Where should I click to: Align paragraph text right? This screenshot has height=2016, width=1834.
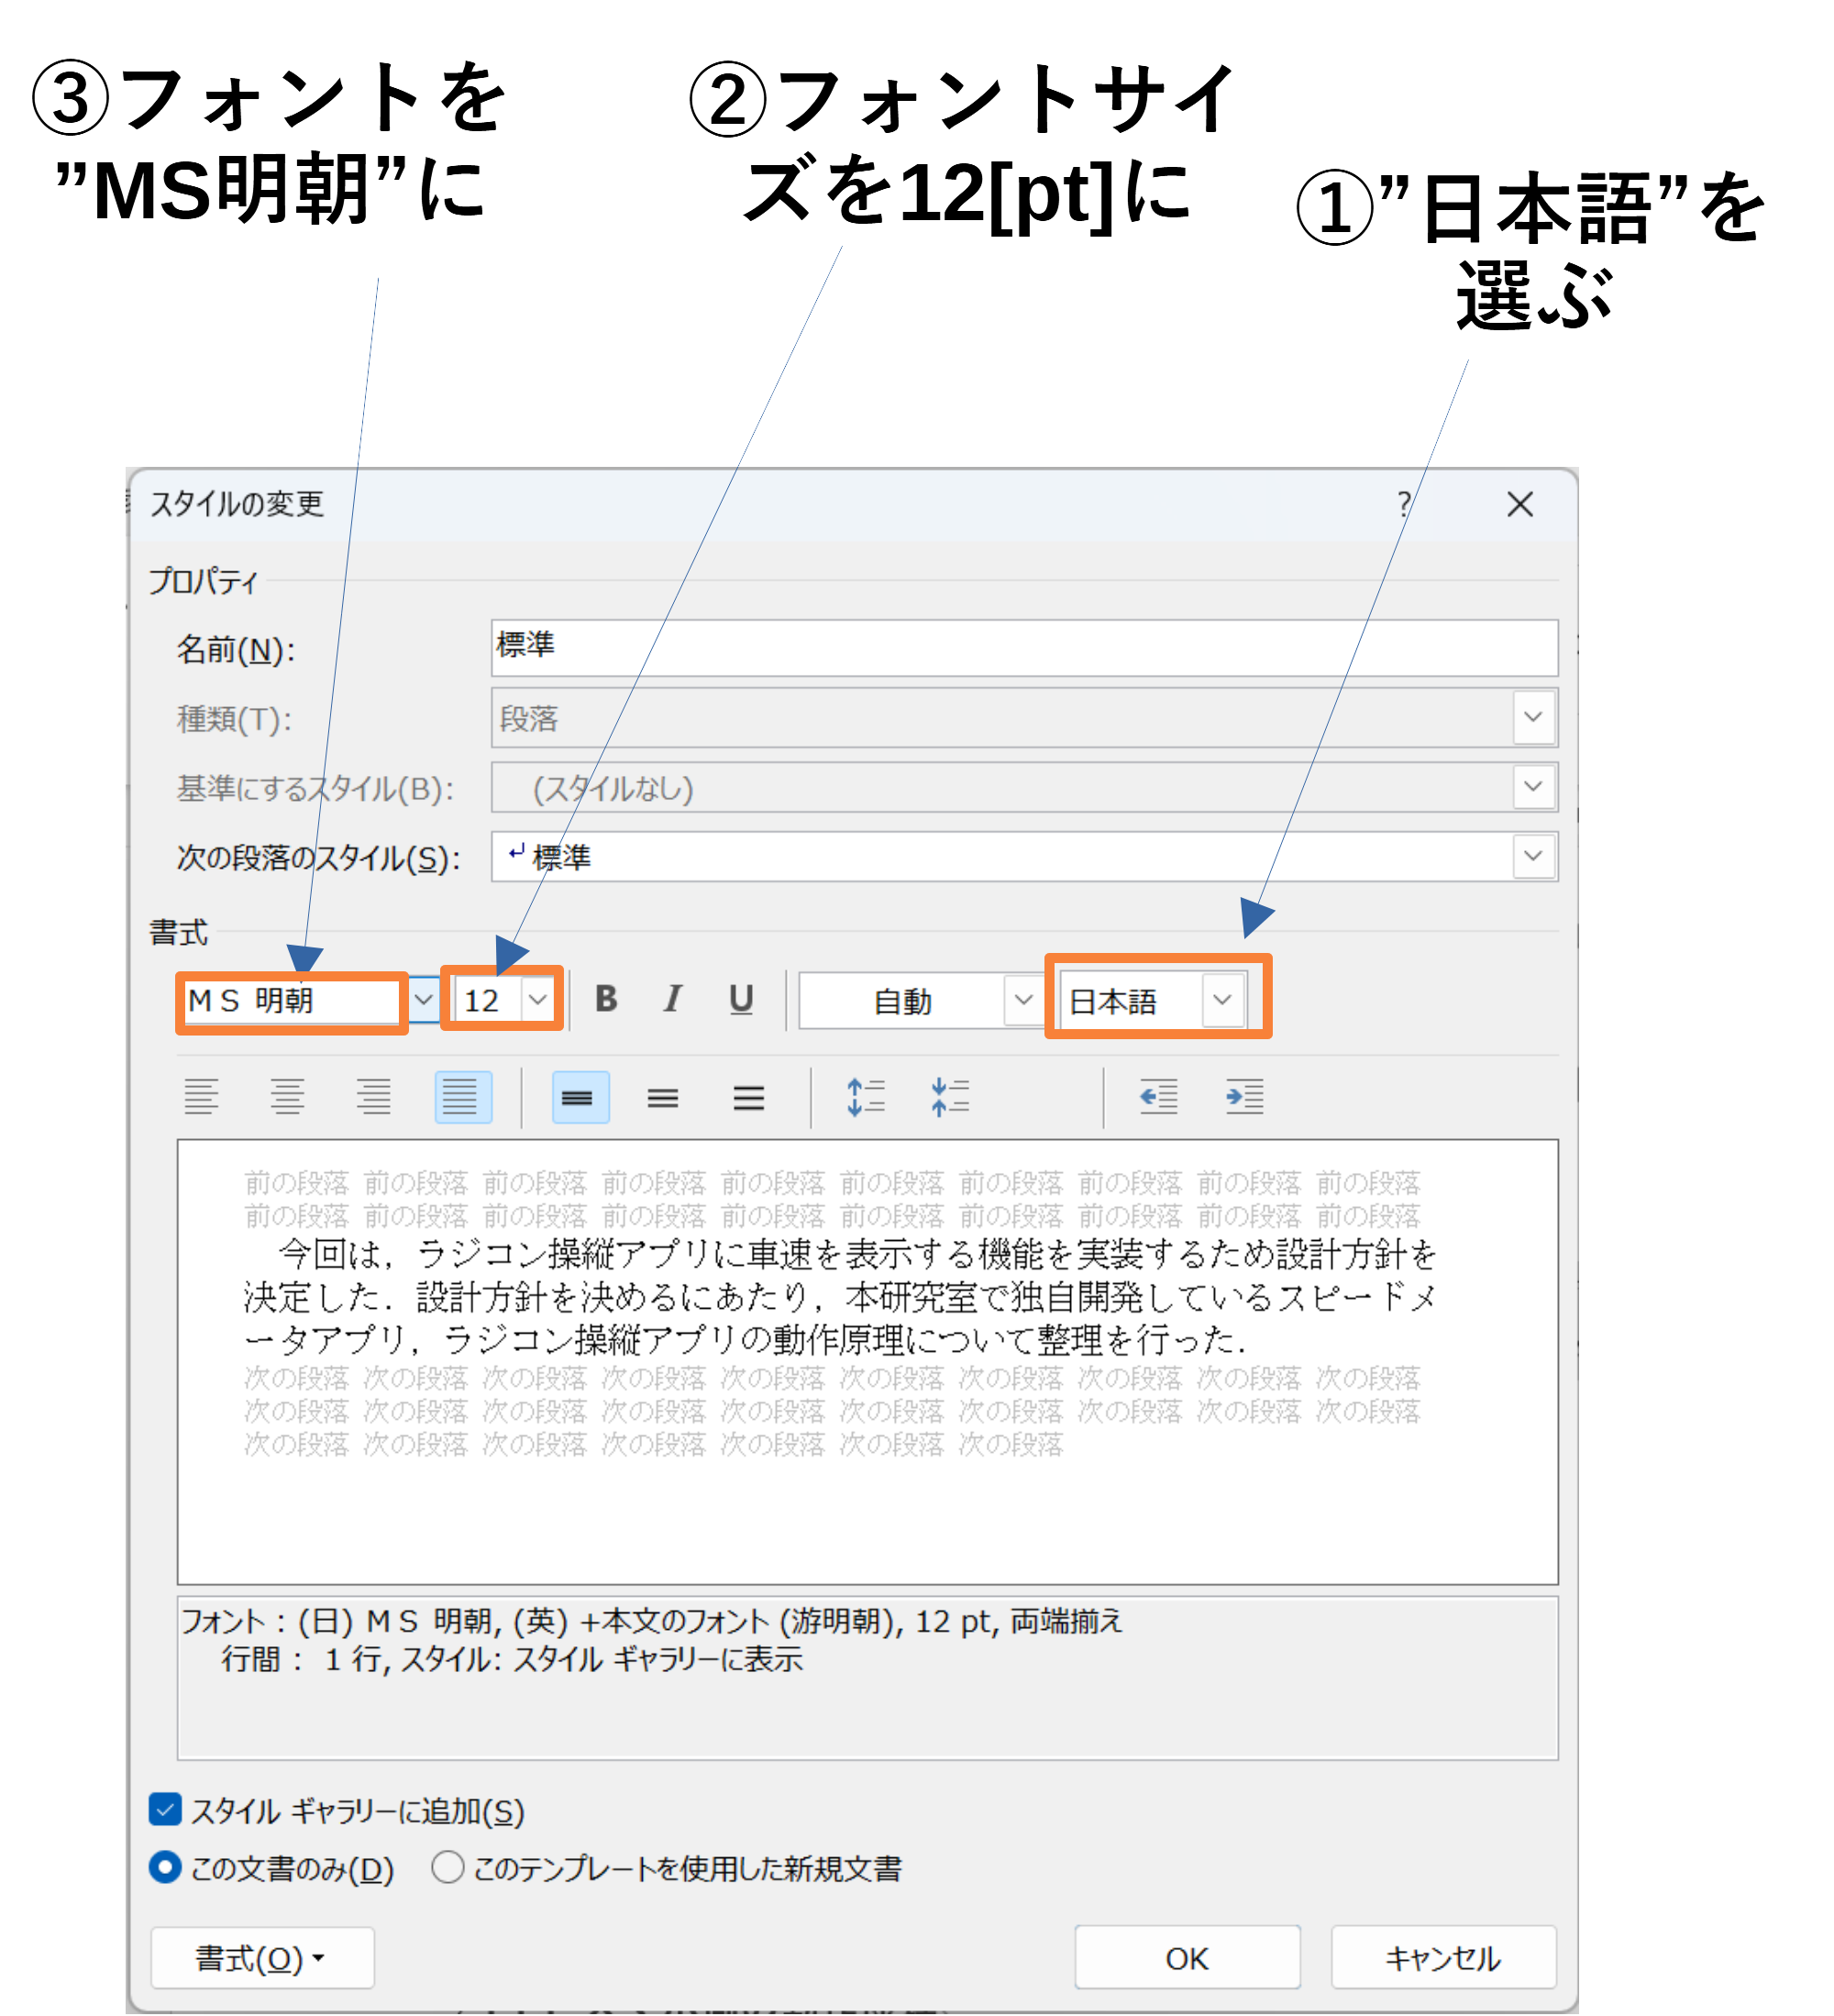pyautogui.click(x=374, y=1097)
